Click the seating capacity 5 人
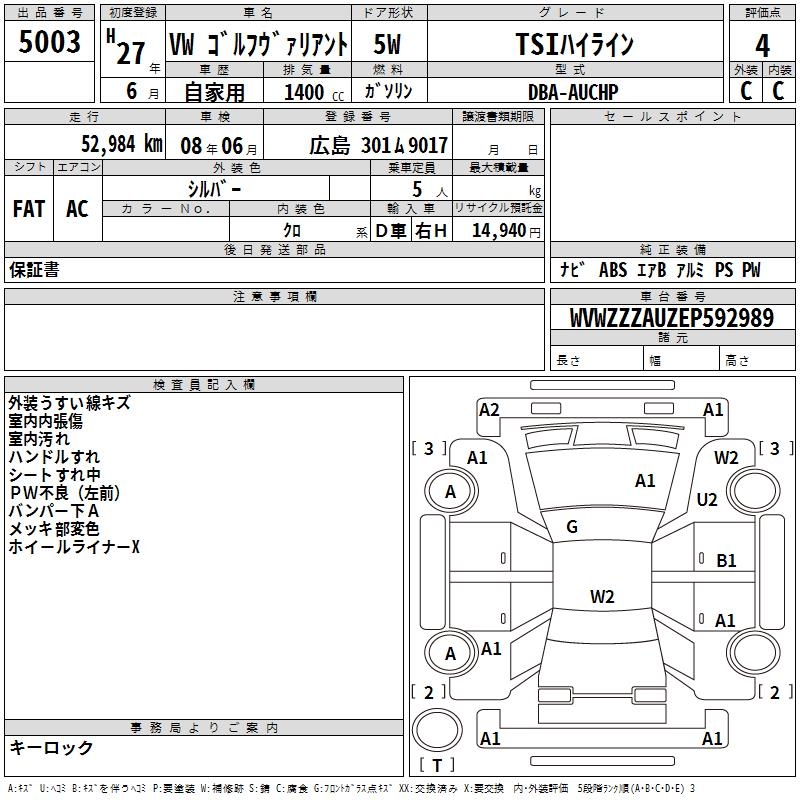 click(x=430, y=190)
